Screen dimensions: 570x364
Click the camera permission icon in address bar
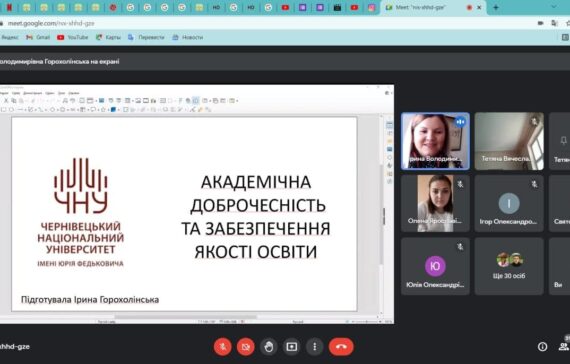(x=541, y=23)
